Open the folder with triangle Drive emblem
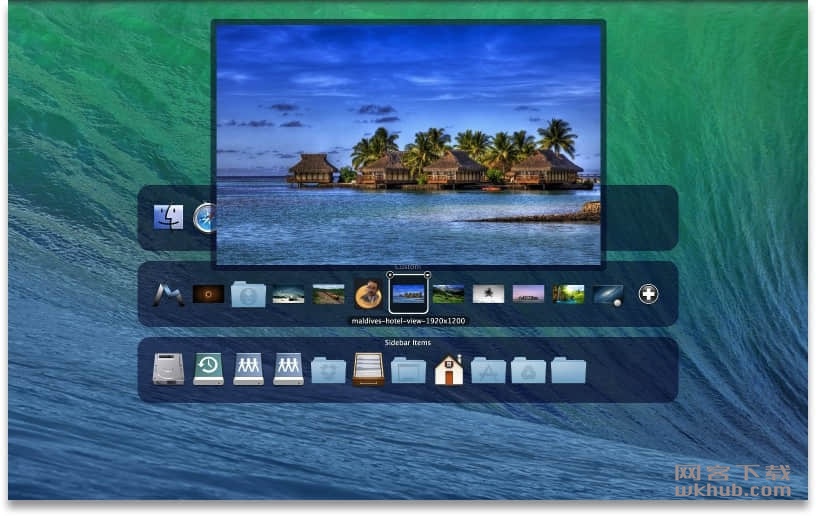Viewport: 816px width, 516px height. pos(528,370)
